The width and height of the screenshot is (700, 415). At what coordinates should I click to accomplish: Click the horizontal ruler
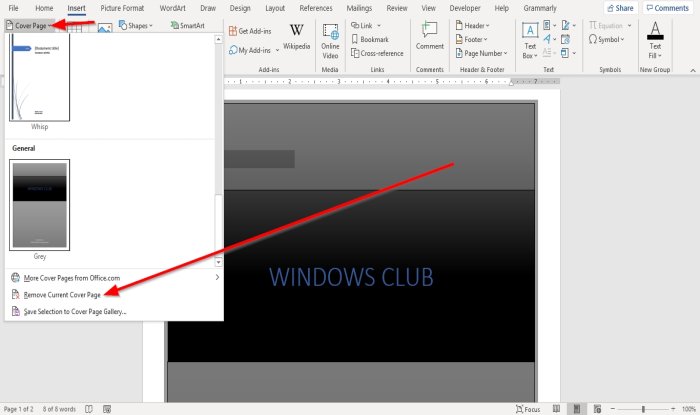pos(392,82)
